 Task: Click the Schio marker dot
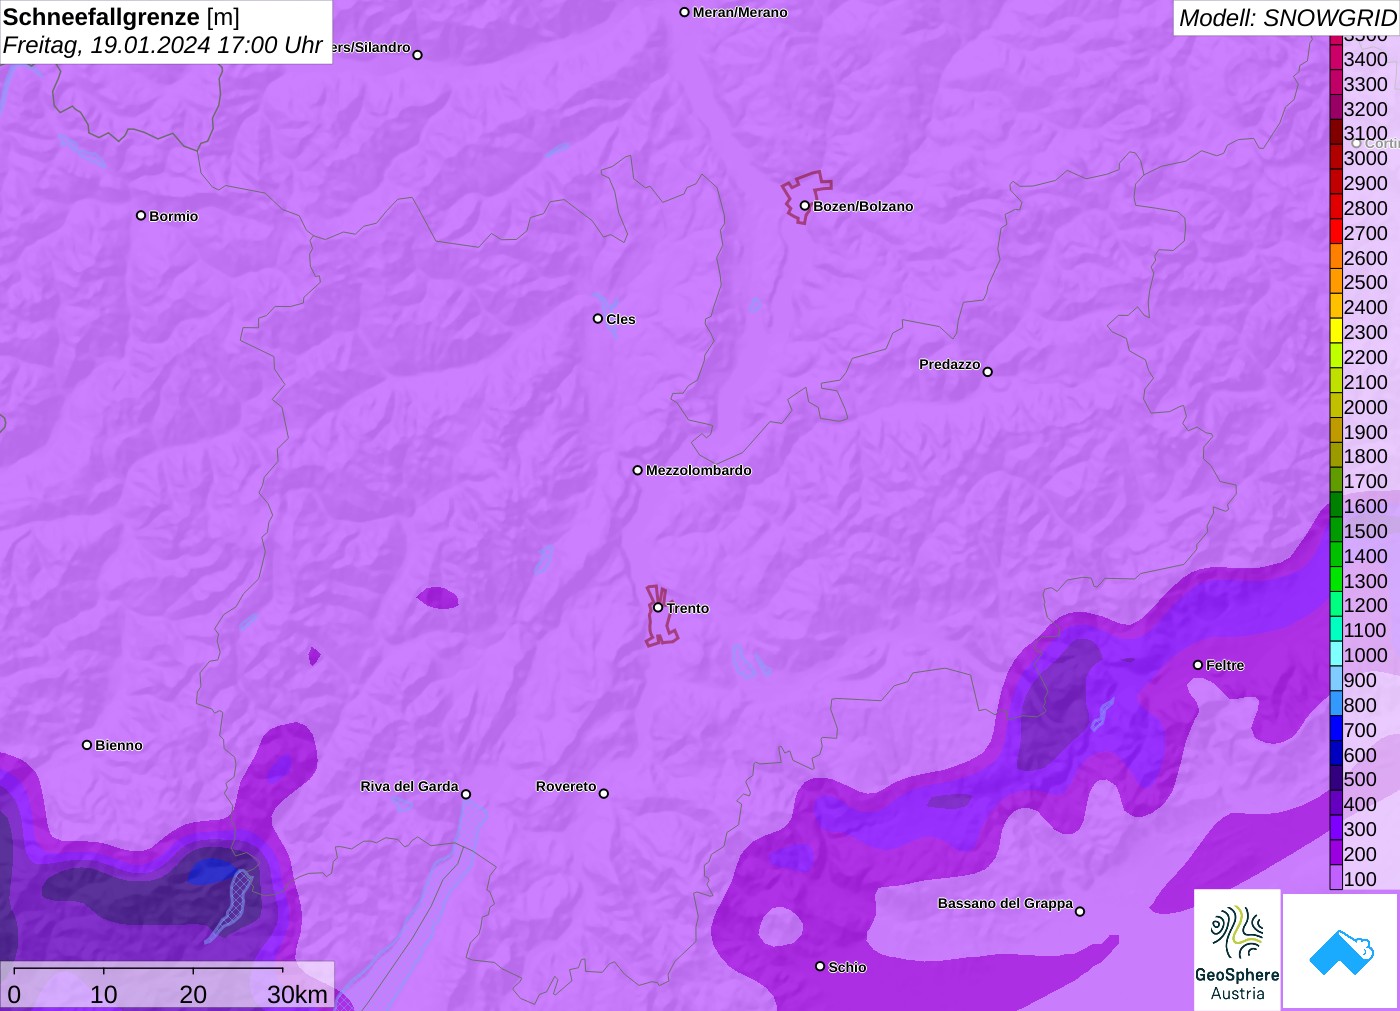(820, 966)
